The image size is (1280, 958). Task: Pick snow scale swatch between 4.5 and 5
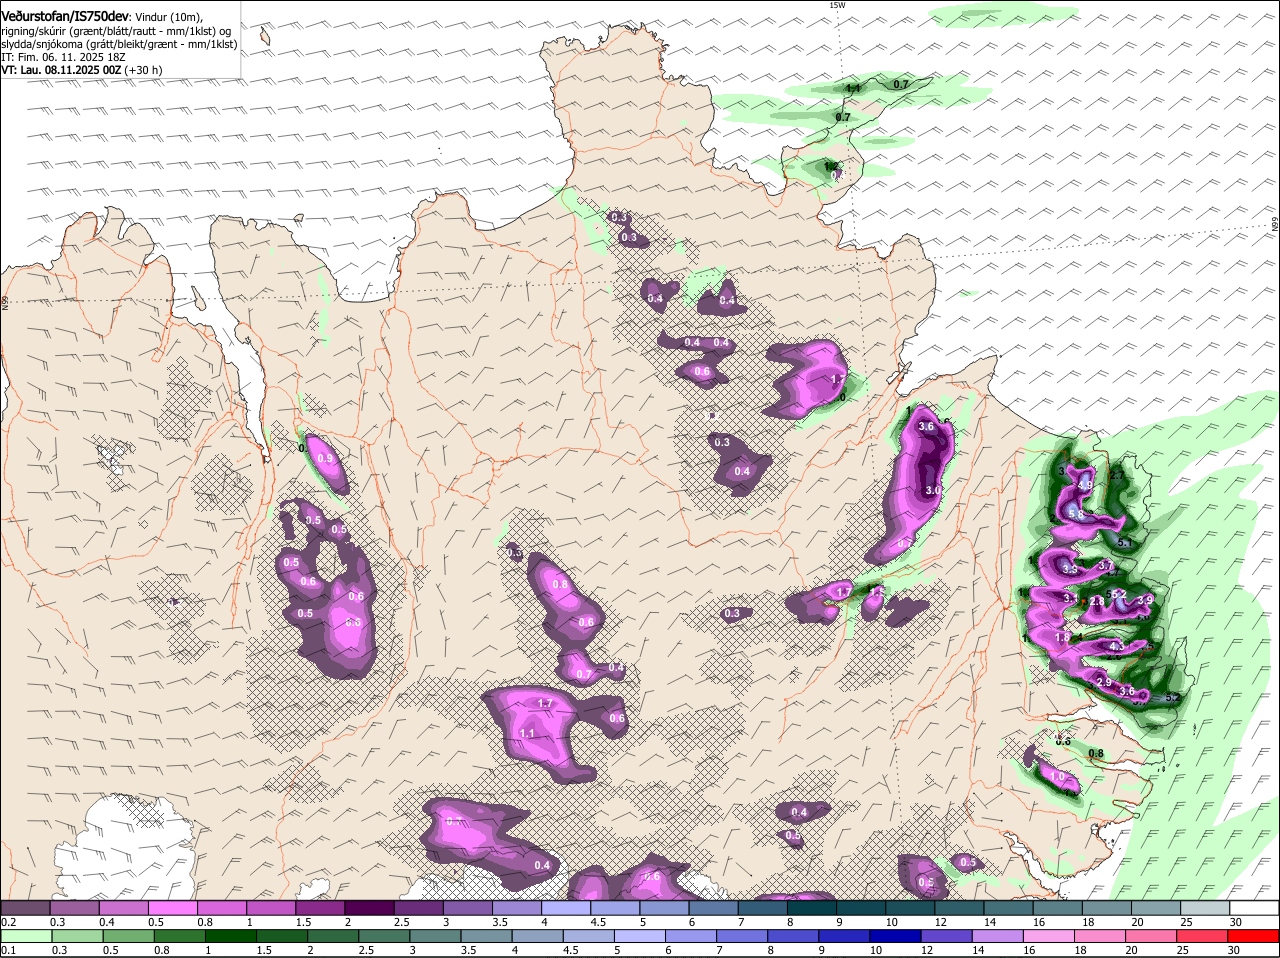614,907
